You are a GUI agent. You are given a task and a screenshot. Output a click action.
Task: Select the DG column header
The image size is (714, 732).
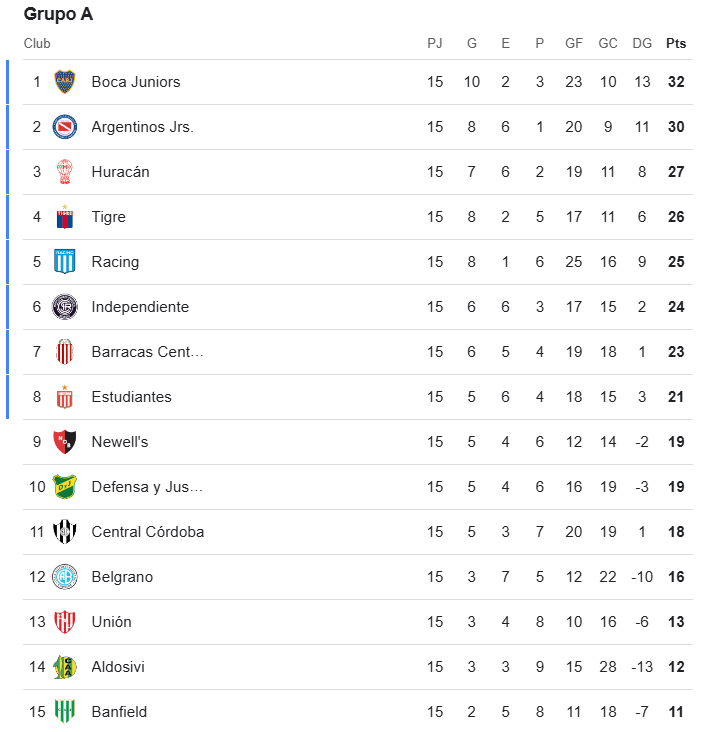click(x=642, y=43)
